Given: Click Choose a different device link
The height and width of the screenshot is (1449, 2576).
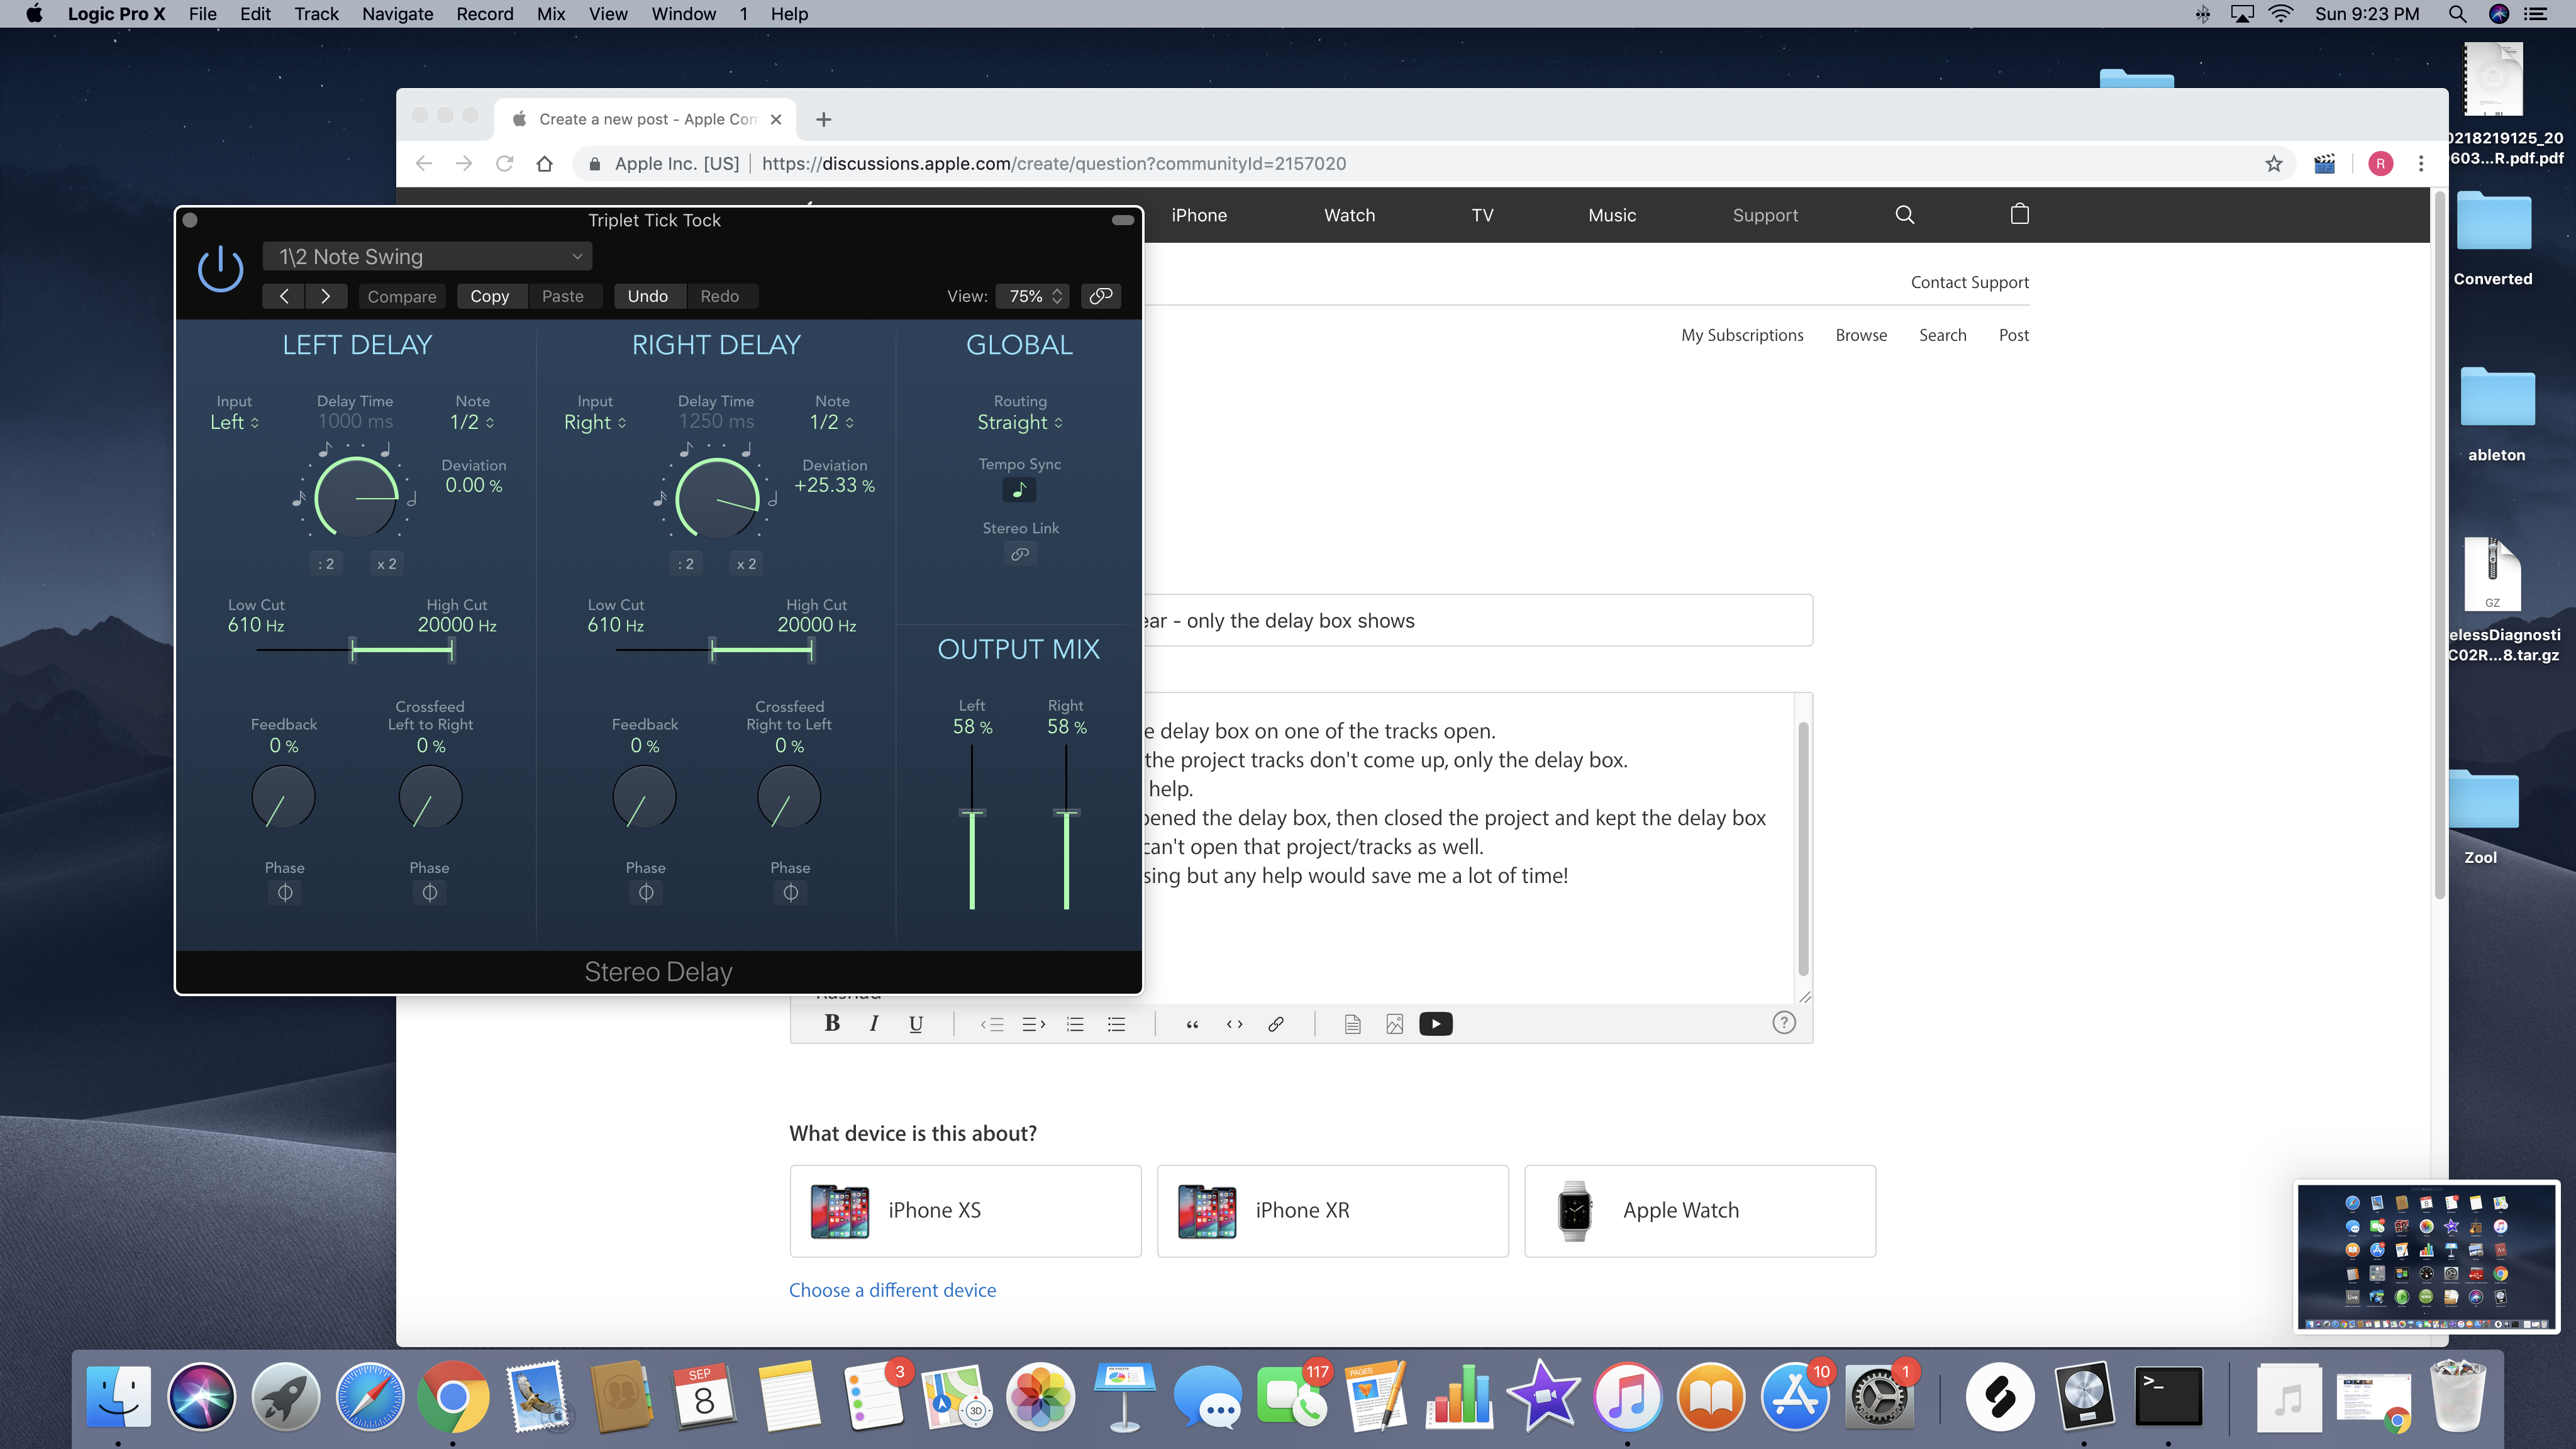Looking at the screenshot, I should point(892,1290).
